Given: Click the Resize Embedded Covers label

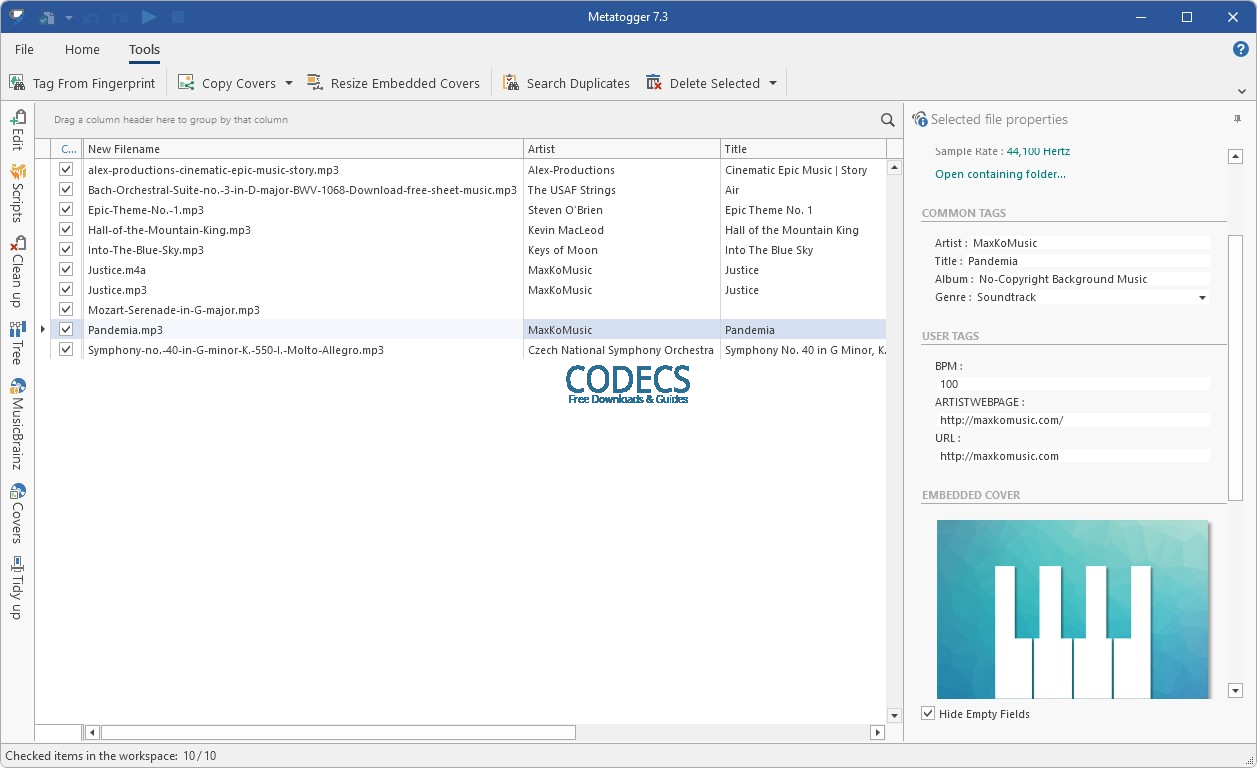Looking at the screenshot, I should click(x=405, y=83).
